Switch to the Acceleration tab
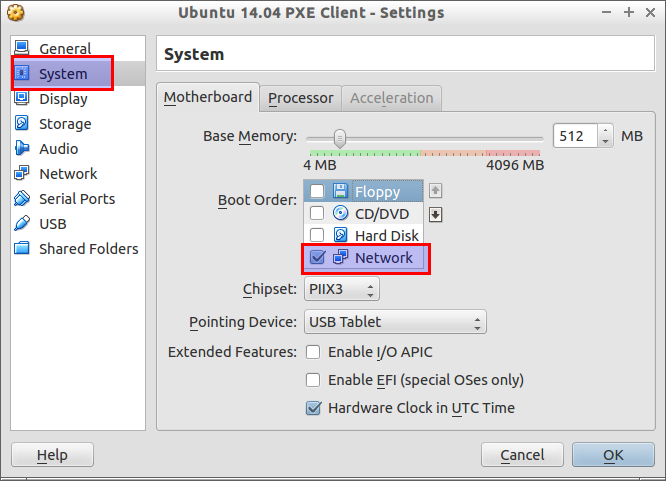The width and height of the screenshot is (666, 481). [391, 98]
